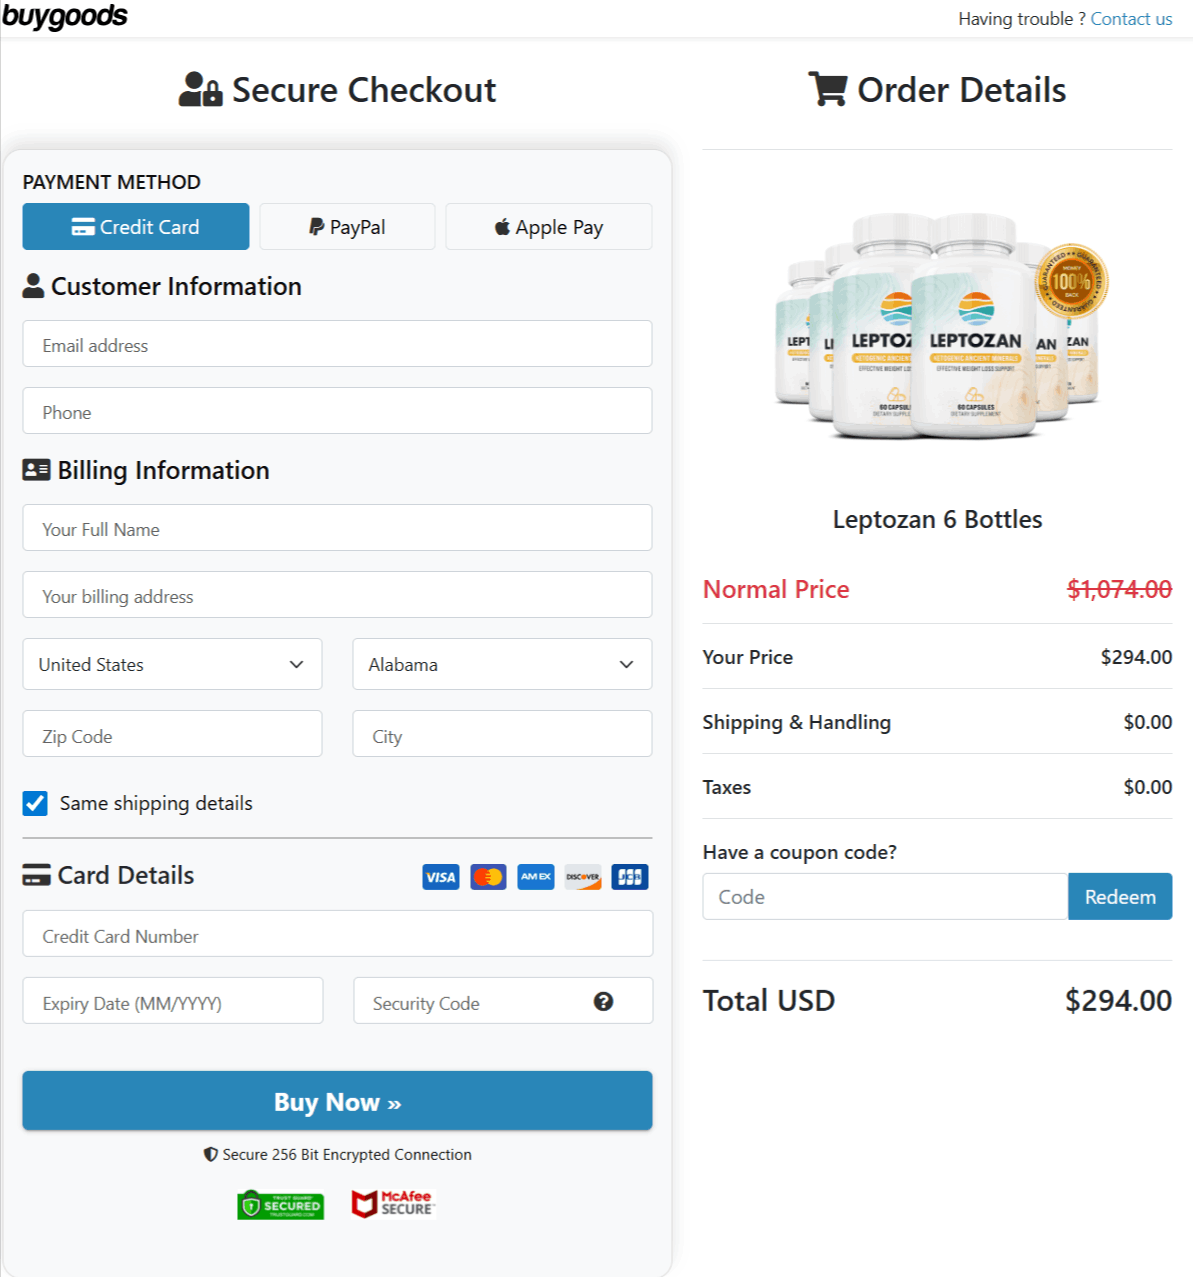Image resolution: width=1193 pixels, height=1277 pixels.
Task: Click the shopping cart icon
Action: click(x=826, y=89)
